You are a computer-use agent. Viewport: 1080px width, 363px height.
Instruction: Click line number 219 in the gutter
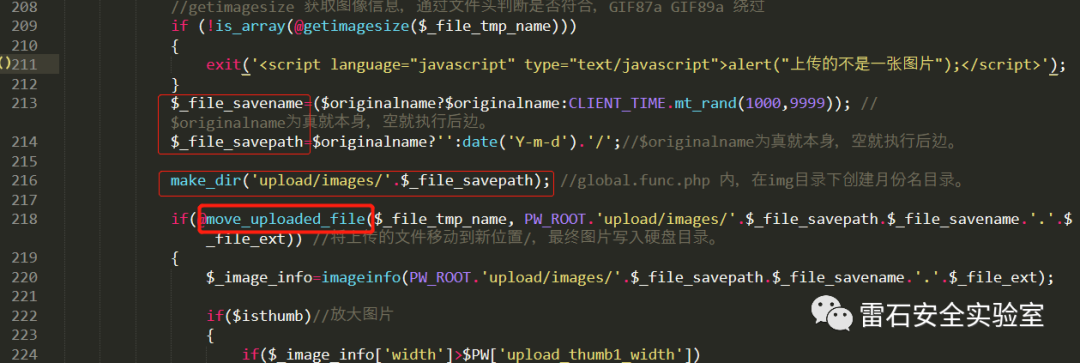pyautogui.click(x=25, y=259)
